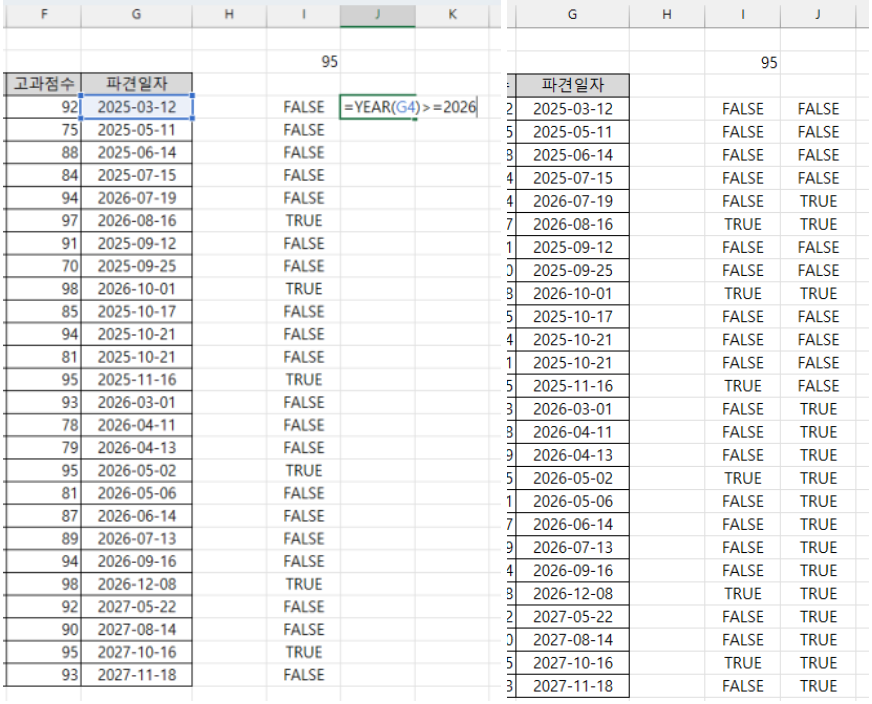This screenshot has width=872, height=704.
Task: Click column I TRUE in right sheet's 2026-12-08 row
Action: (x=742, y=593)
